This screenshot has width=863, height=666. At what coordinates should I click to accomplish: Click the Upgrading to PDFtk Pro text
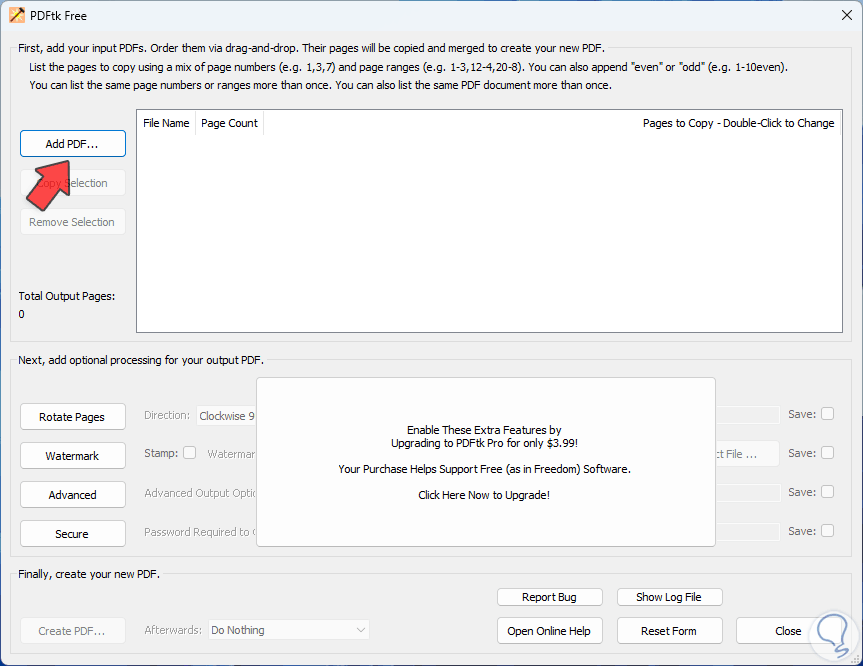point(484,443)
